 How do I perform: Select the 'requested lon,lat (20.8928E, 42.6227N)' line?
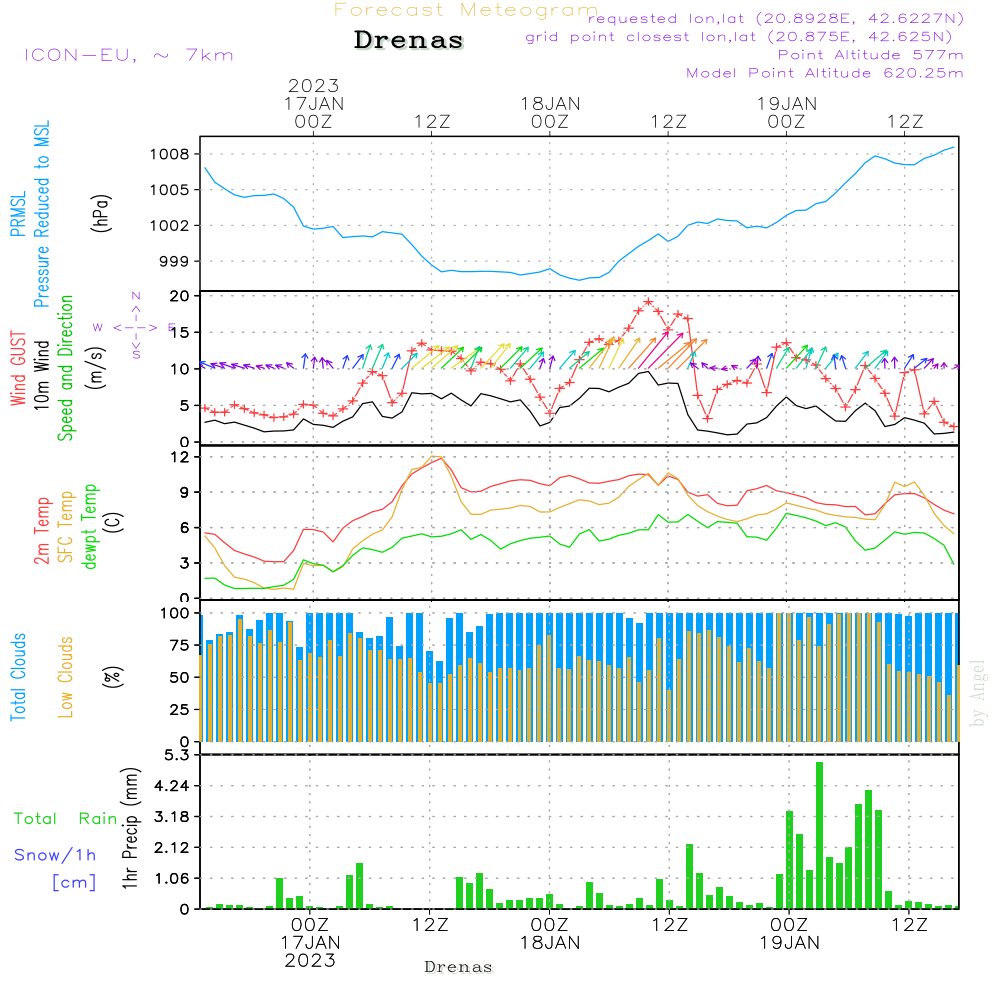tap(776, 18)
